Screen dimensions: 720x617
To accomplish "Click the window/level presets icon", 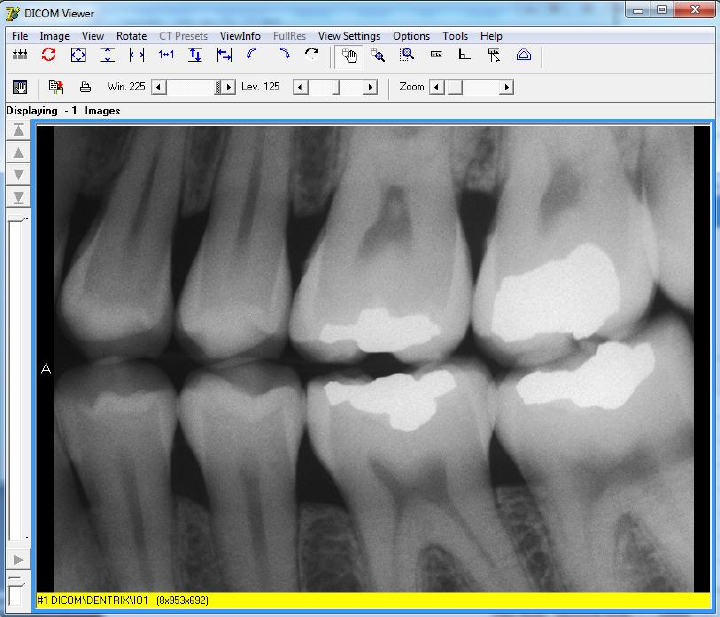I will tap(20, 55).
